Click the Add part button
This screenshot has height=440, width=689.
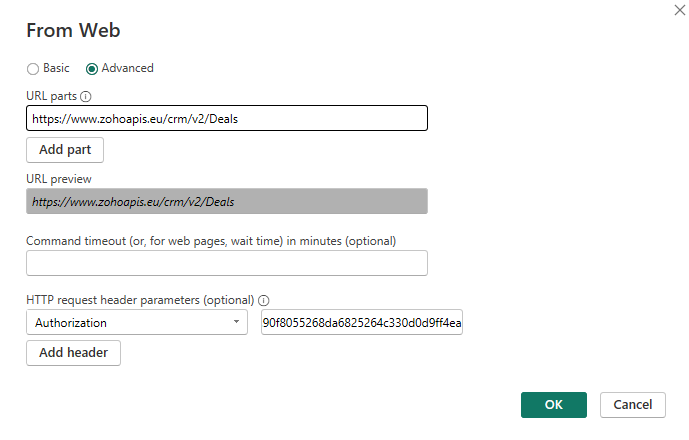[x=65, y=150]
